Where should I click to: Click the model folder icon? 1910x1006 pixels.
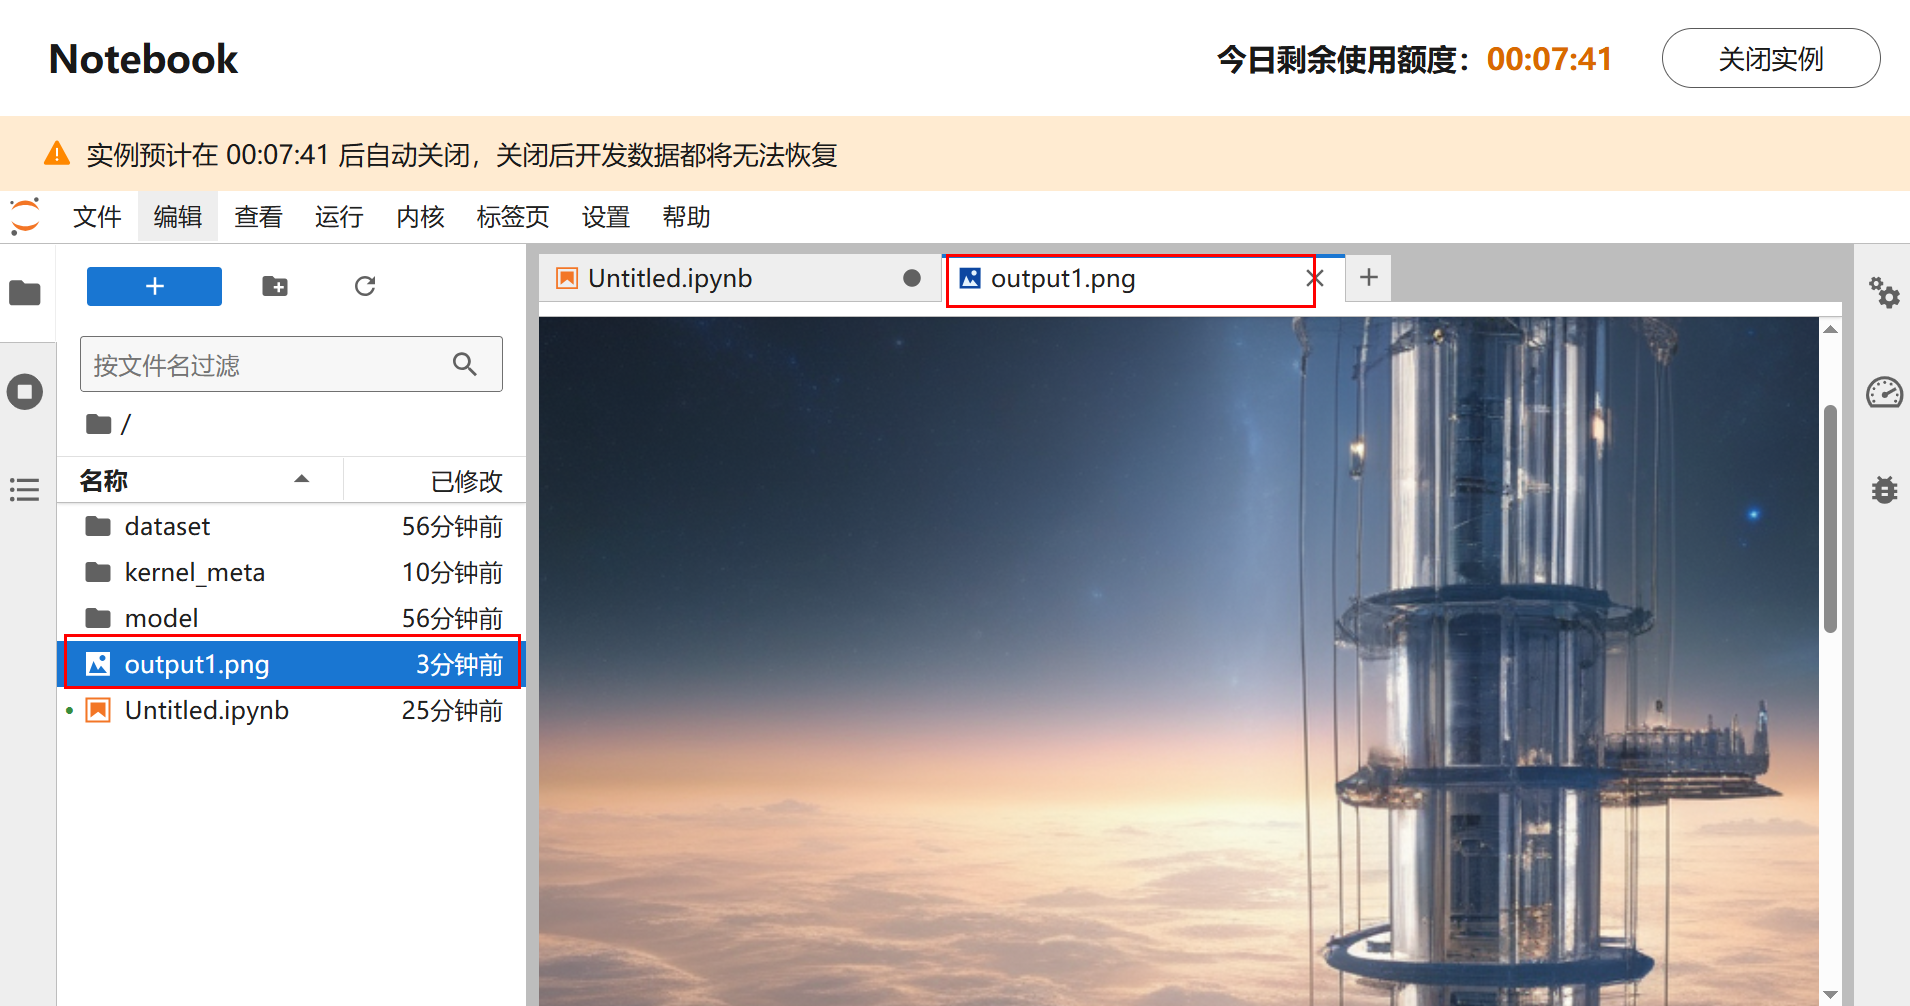click(98, 618)
